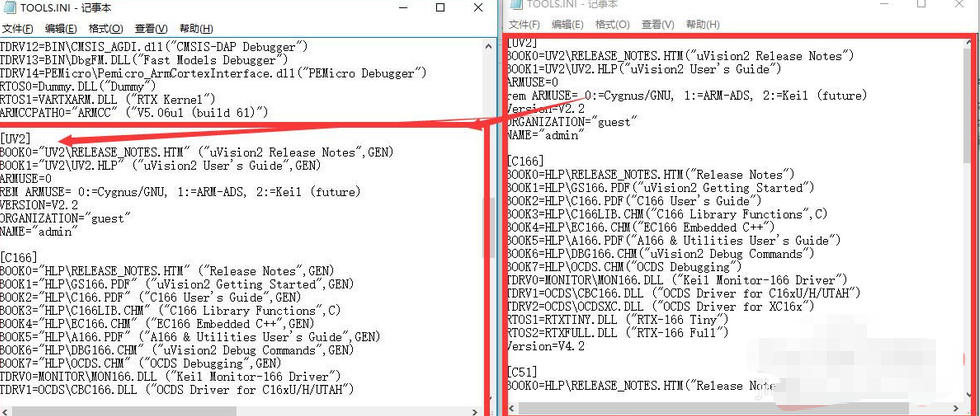
Task: Open 帮助(H) menu in right Notepad window
Action: pyautogui.click(x=702, y=24)
